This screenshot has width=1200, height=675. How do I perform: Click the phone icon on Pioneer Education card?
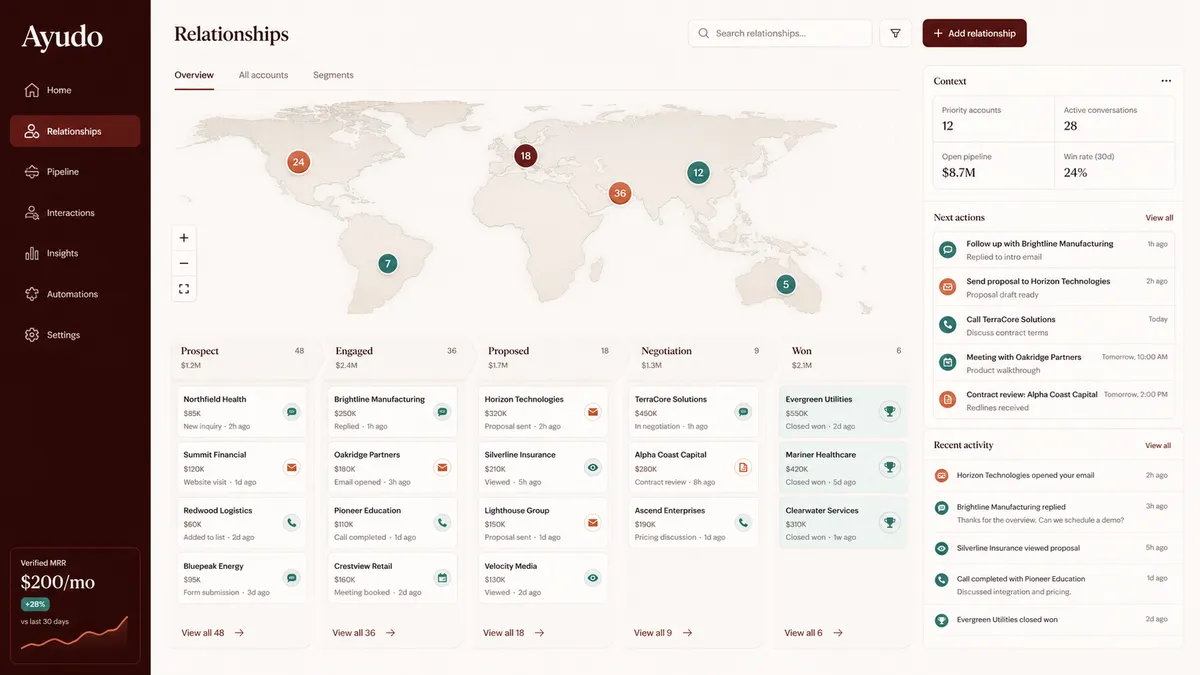click(x=442, y=522)
